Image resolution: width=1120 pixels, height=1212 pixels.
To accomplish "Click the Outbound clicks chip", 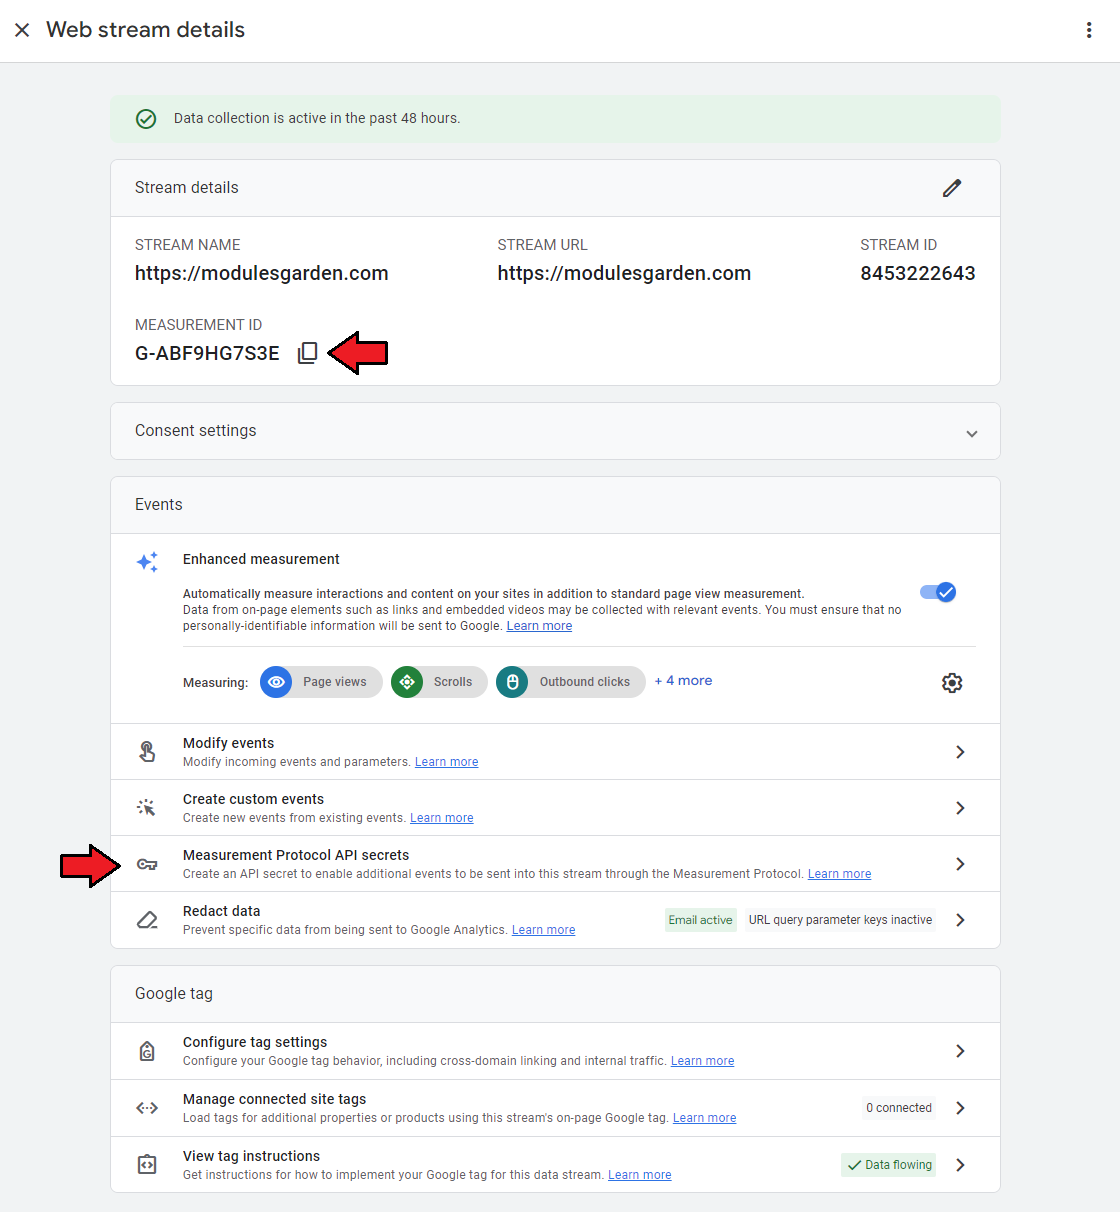I will click(x=571, y=682).
